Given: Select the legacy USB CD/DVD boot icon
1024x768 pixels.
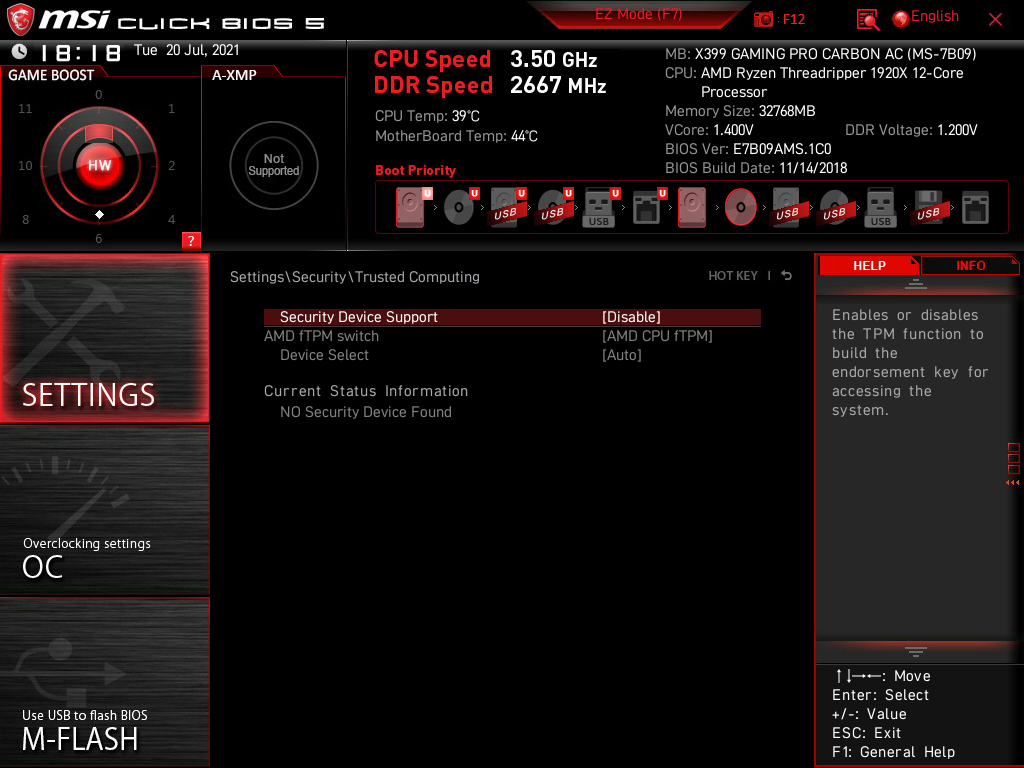Looking at the screenshot, I should 834,207.
